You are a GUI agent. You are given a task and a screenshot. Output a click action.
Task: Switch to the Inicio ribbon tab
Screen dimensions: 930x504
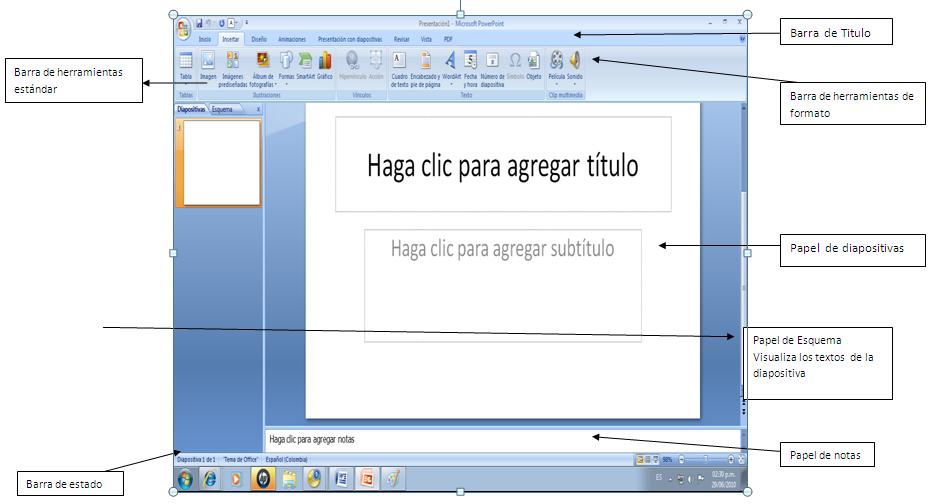(x=205, y=39)
